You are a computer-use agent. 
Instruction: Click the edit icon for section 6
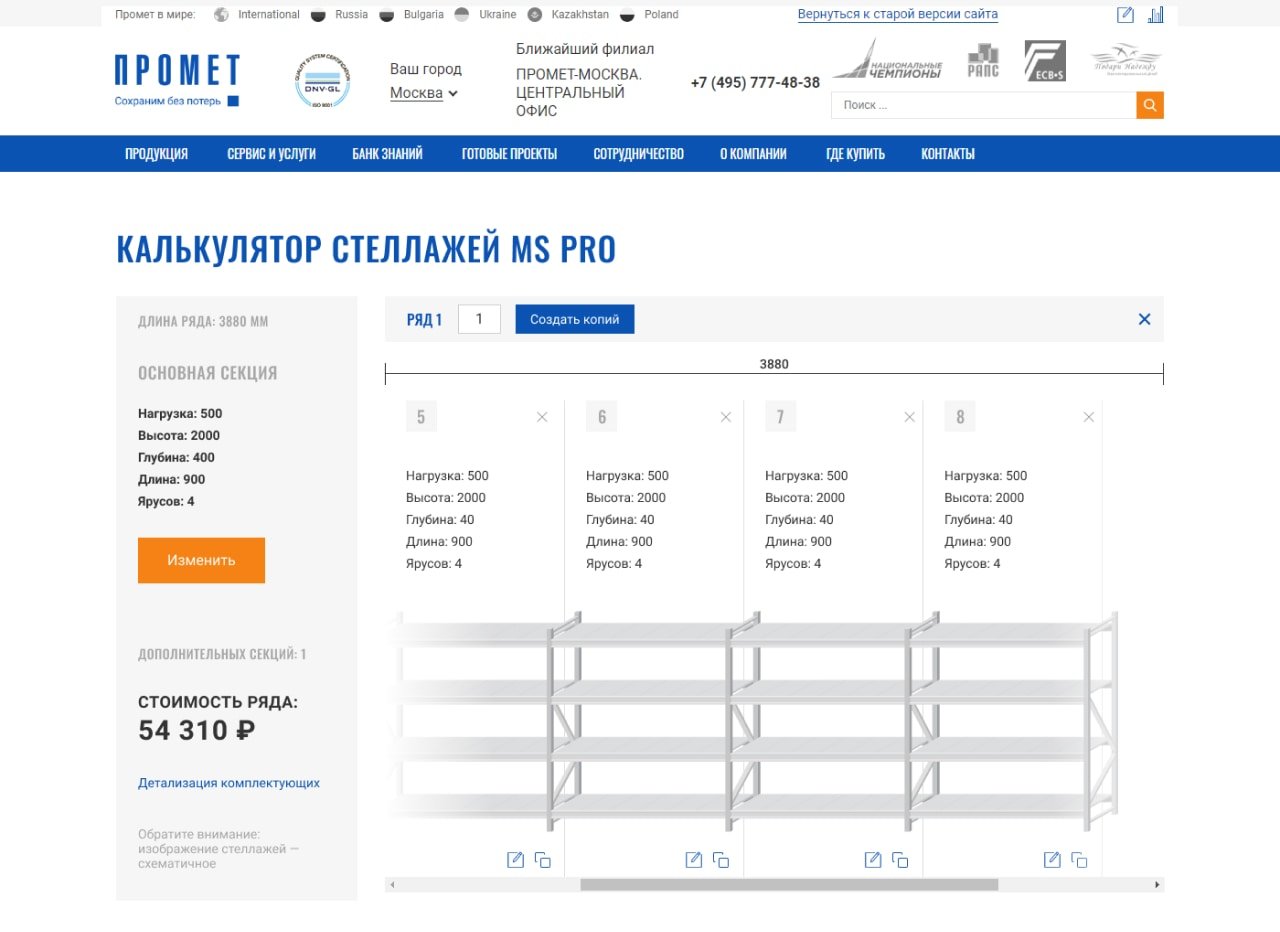(x=694, y=860)
